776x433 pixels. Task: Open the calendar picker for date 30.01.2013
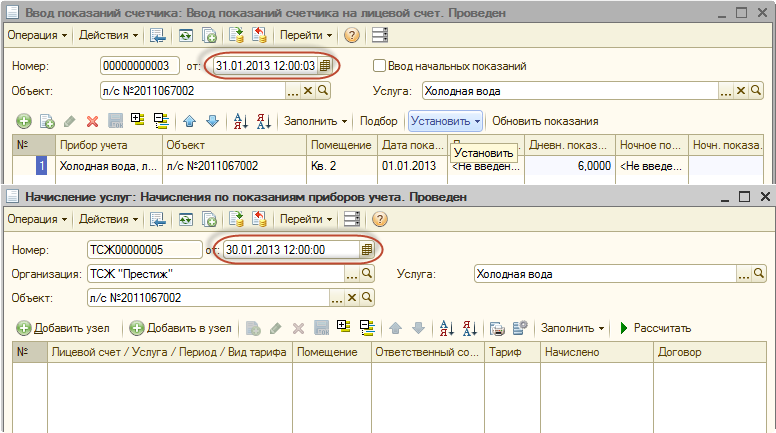pos(366,249)
